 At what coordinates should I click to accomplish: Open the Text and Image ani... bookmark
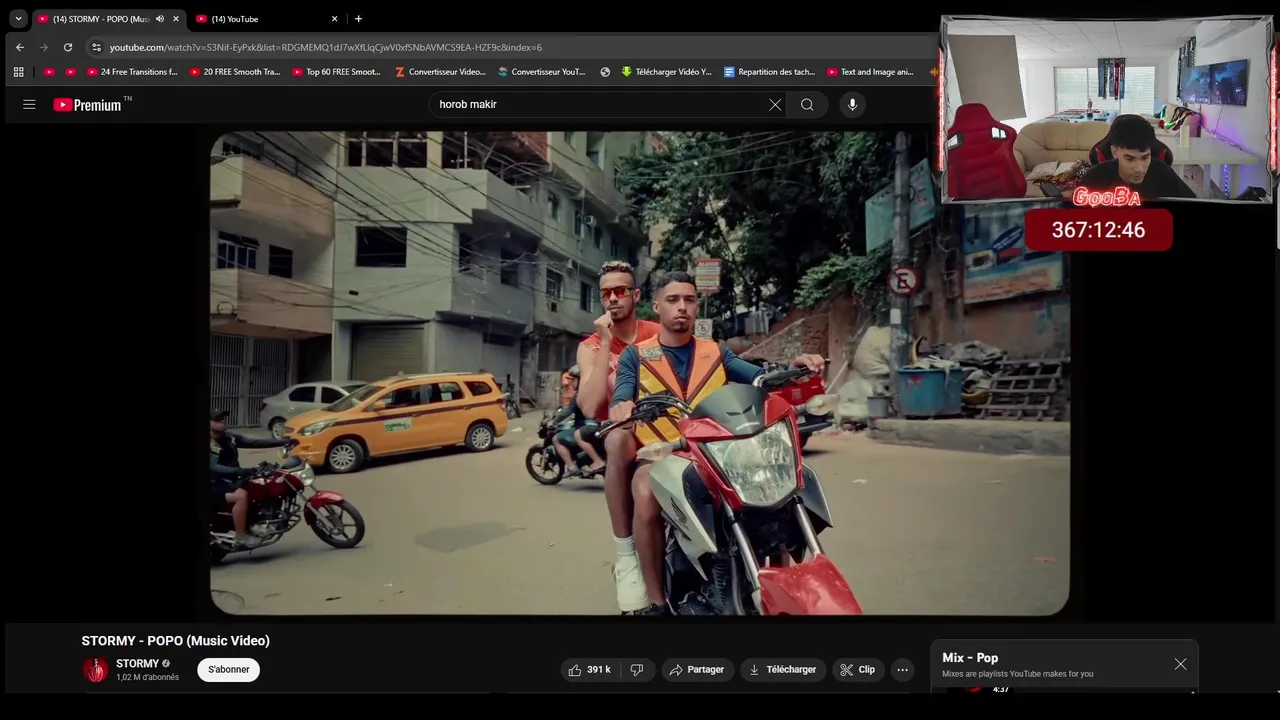tap(871, 72)
